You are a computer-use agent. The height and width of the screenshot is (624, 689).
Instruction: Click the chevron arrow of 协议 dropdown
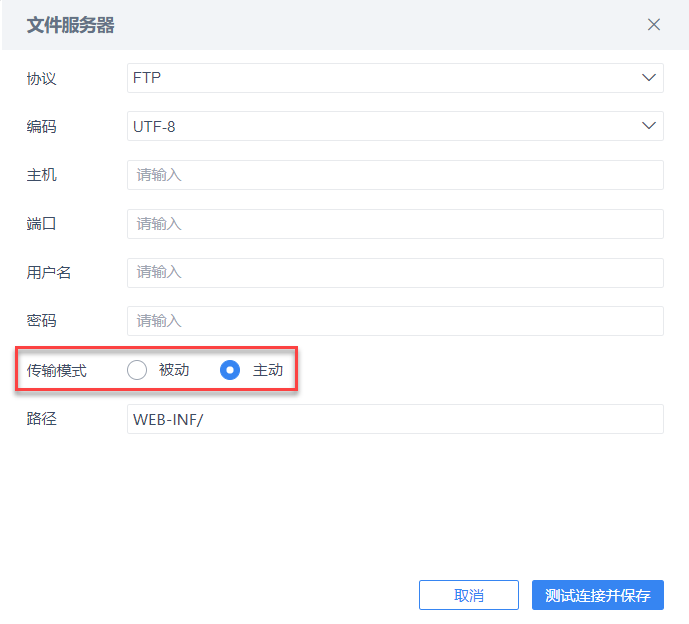647,77
